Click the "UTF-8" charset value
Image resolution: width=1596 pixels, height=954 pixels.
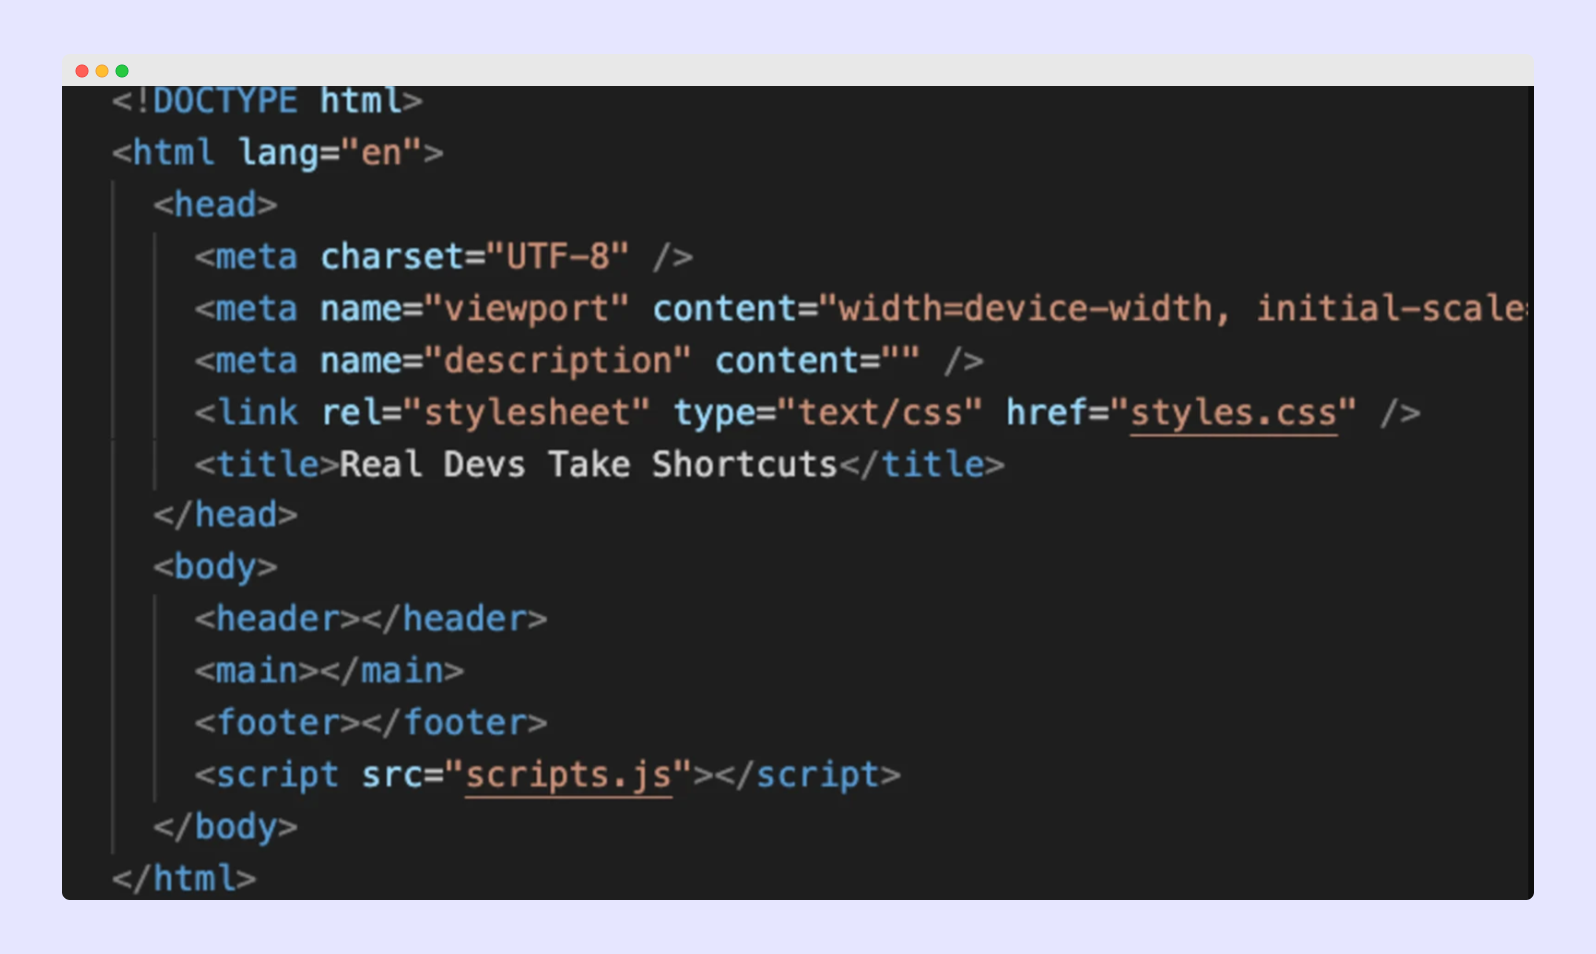(x=557, y=257)
